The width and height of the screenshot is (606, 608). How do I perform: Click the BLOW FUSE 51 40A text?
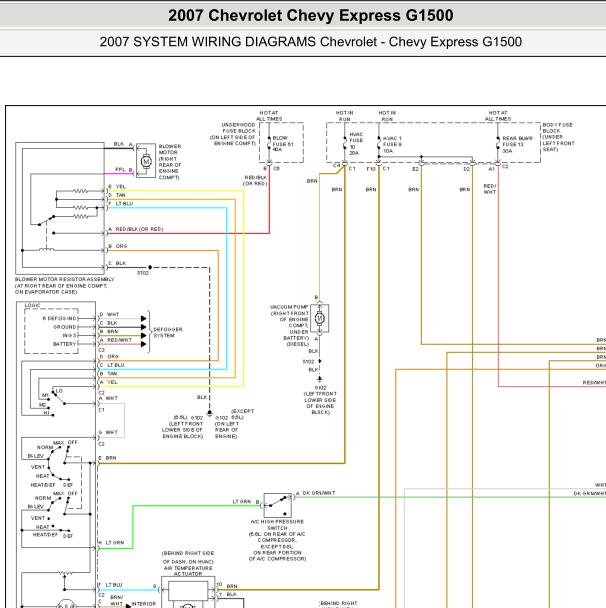(283, 144)
